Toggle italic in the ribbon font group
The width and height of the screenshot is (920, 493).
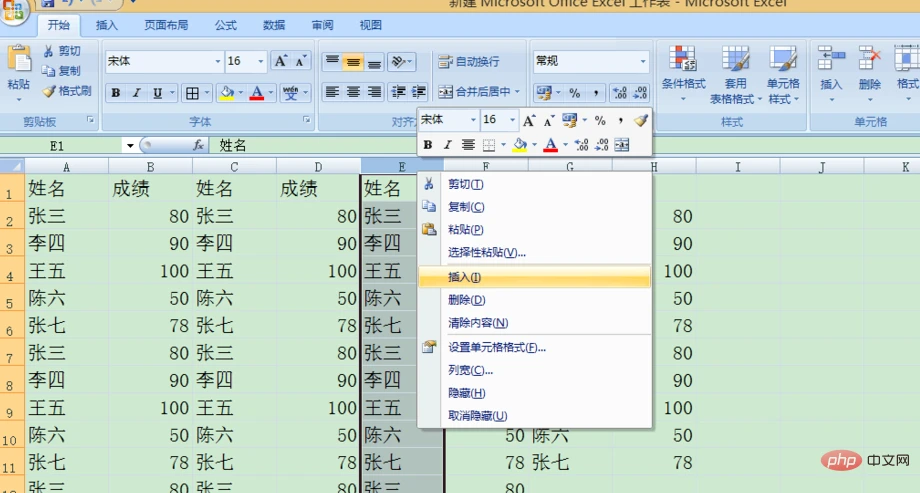[x=137, y=93]
